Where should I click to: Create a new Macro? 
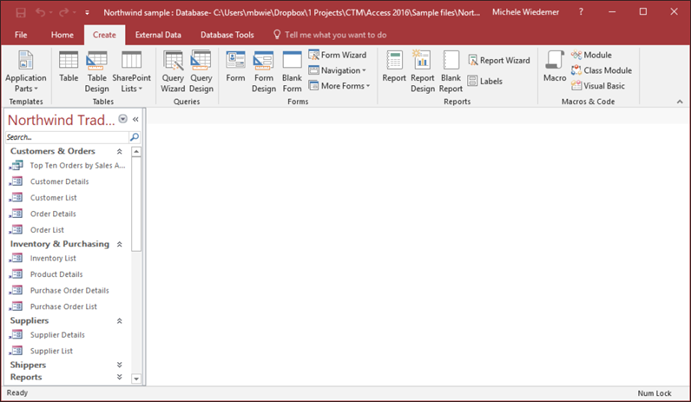[554, 67]
